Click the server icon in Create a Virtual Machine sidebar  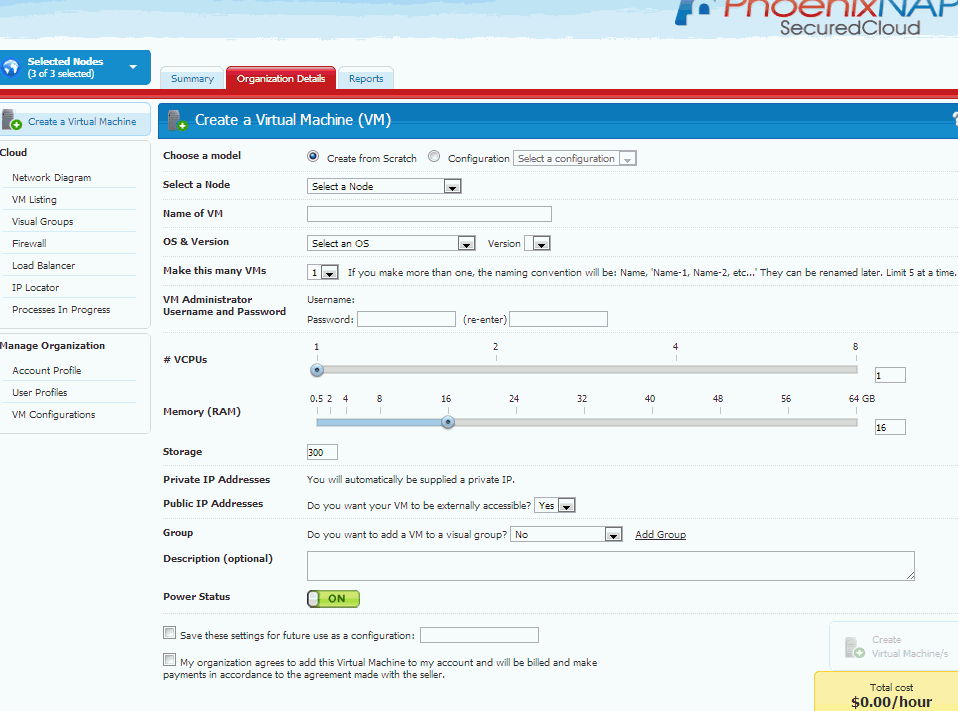[12, 121]
